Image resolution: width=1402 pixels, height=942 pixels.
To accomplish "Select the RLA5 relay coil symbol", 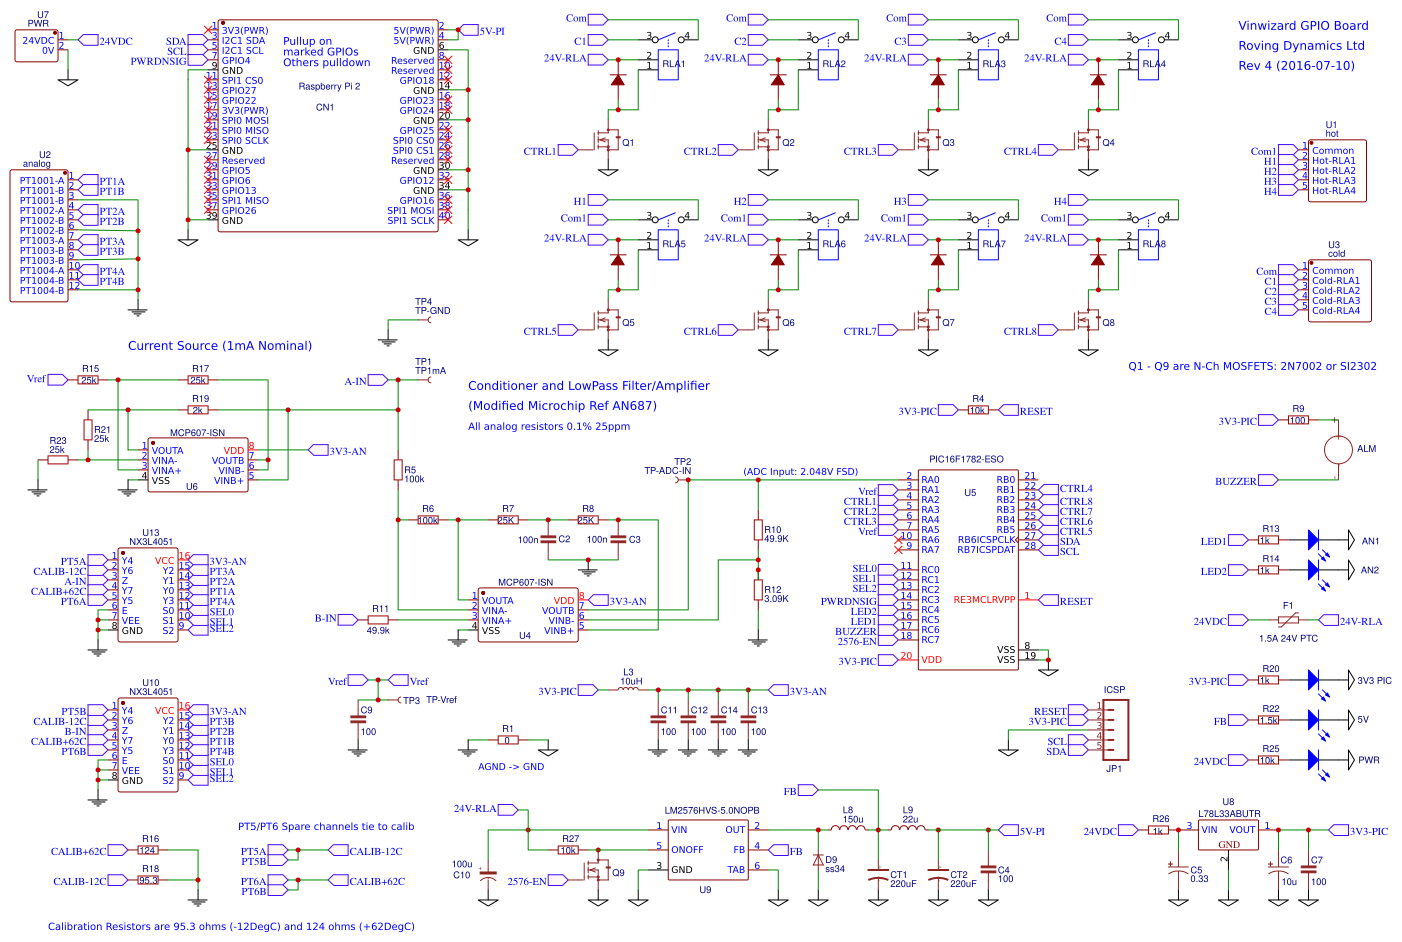I will [668, 245].
